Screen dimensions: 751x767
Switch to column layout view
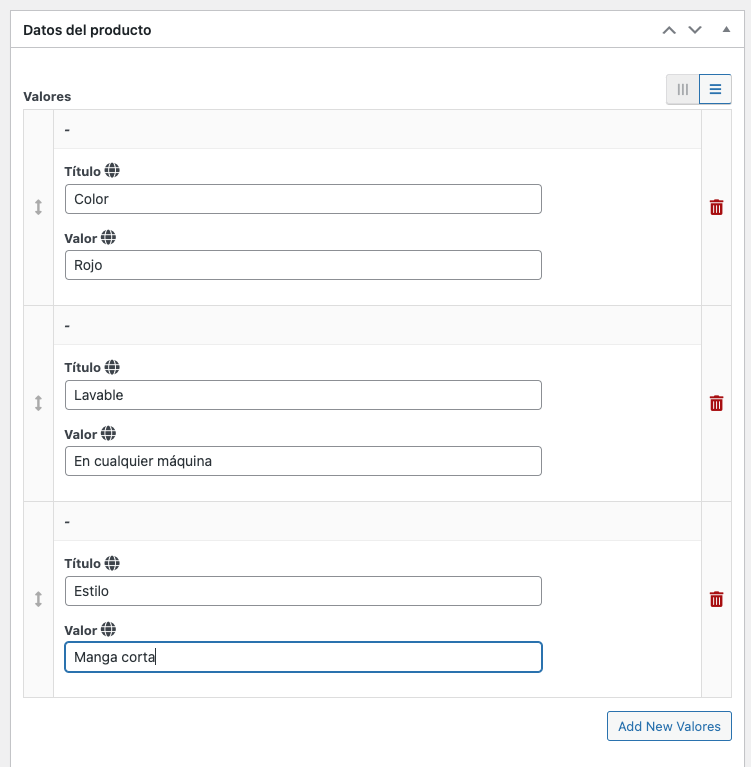click(x=683, y=89)
